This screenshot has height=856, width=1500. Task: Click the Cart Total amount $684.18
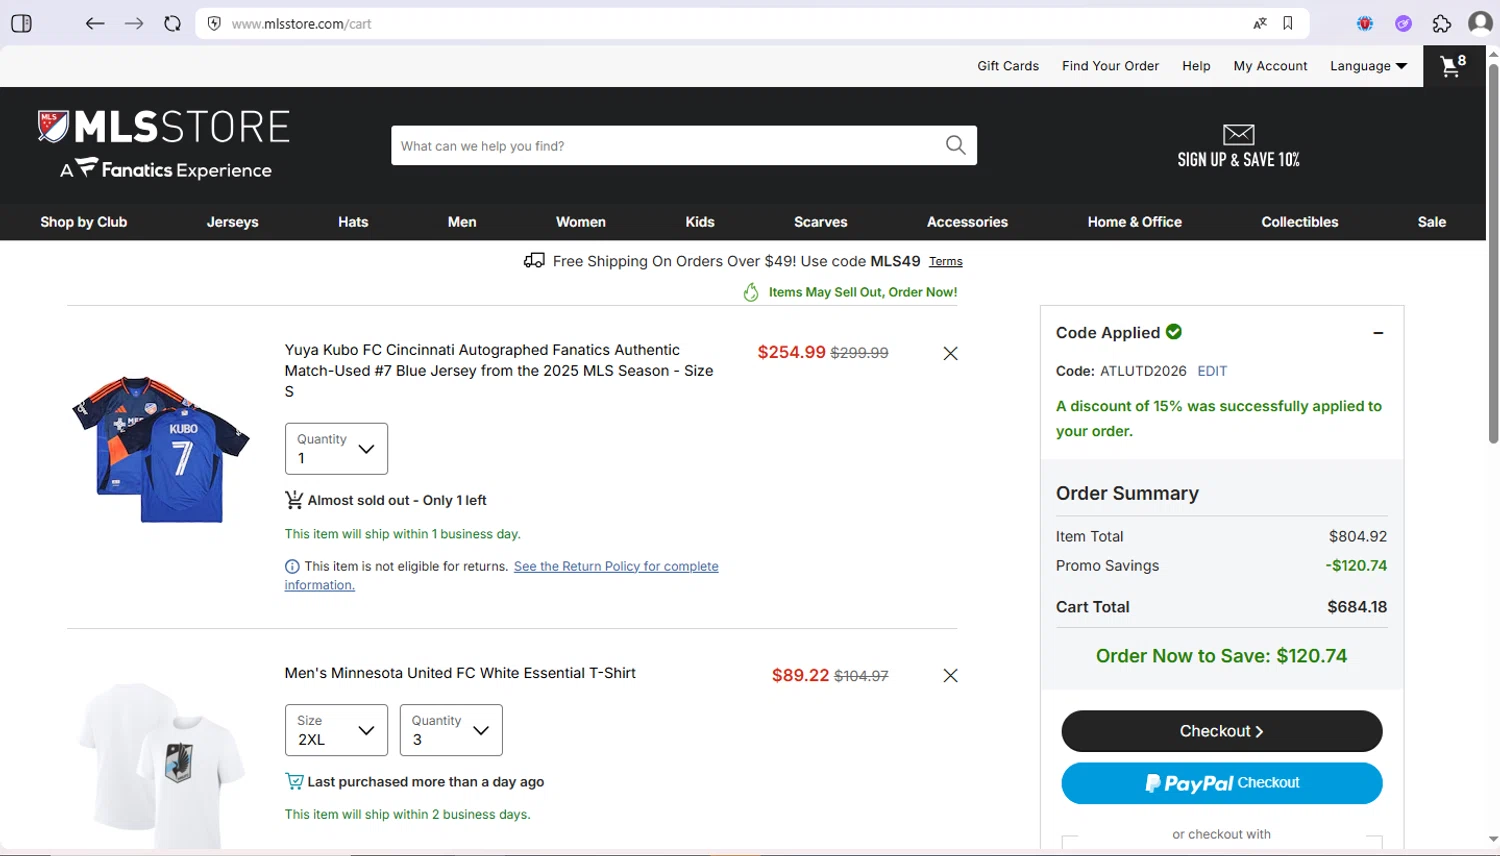click(x=1357, y=607)
